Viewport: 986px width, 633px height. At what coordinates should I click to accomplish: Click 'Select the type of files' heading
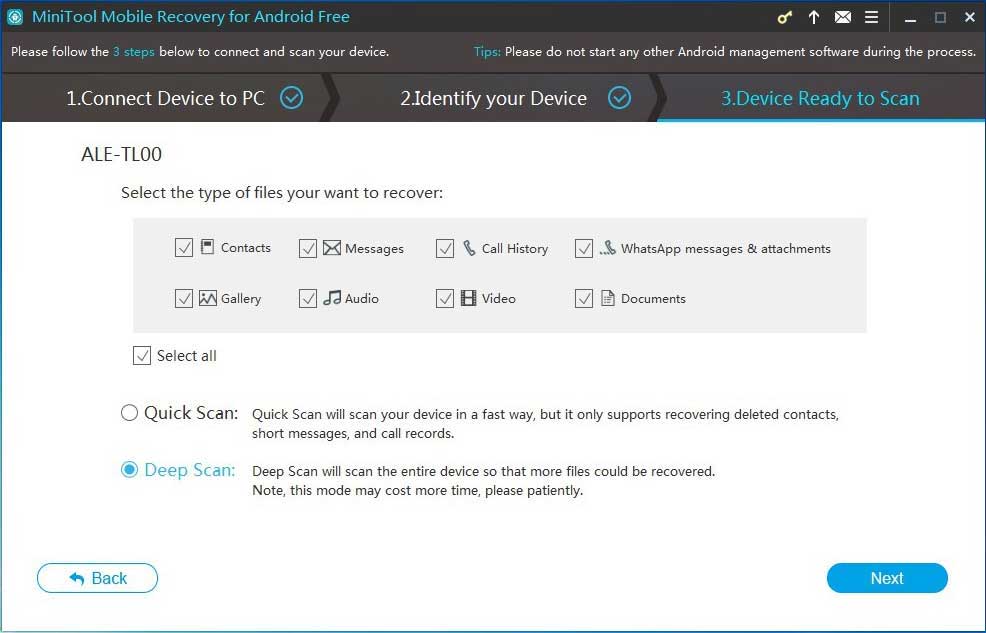point(282,192)
